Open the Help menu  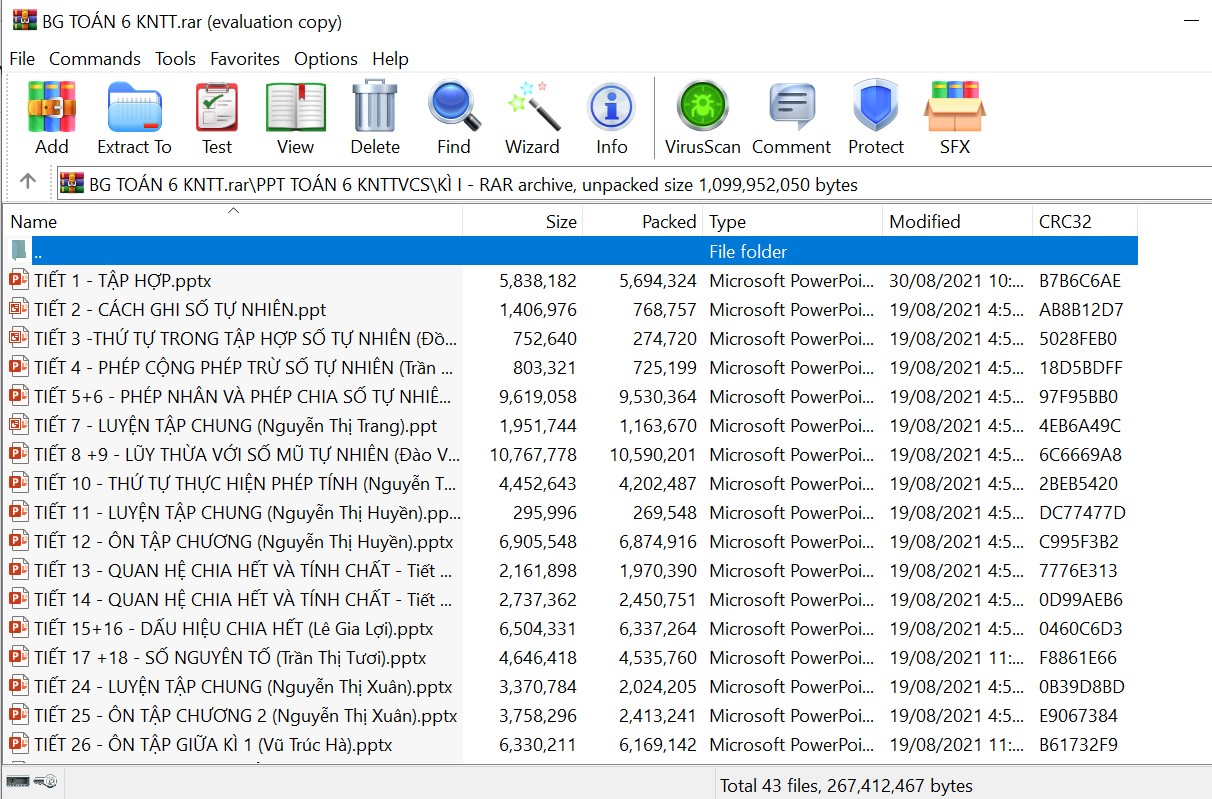point(390,58)
